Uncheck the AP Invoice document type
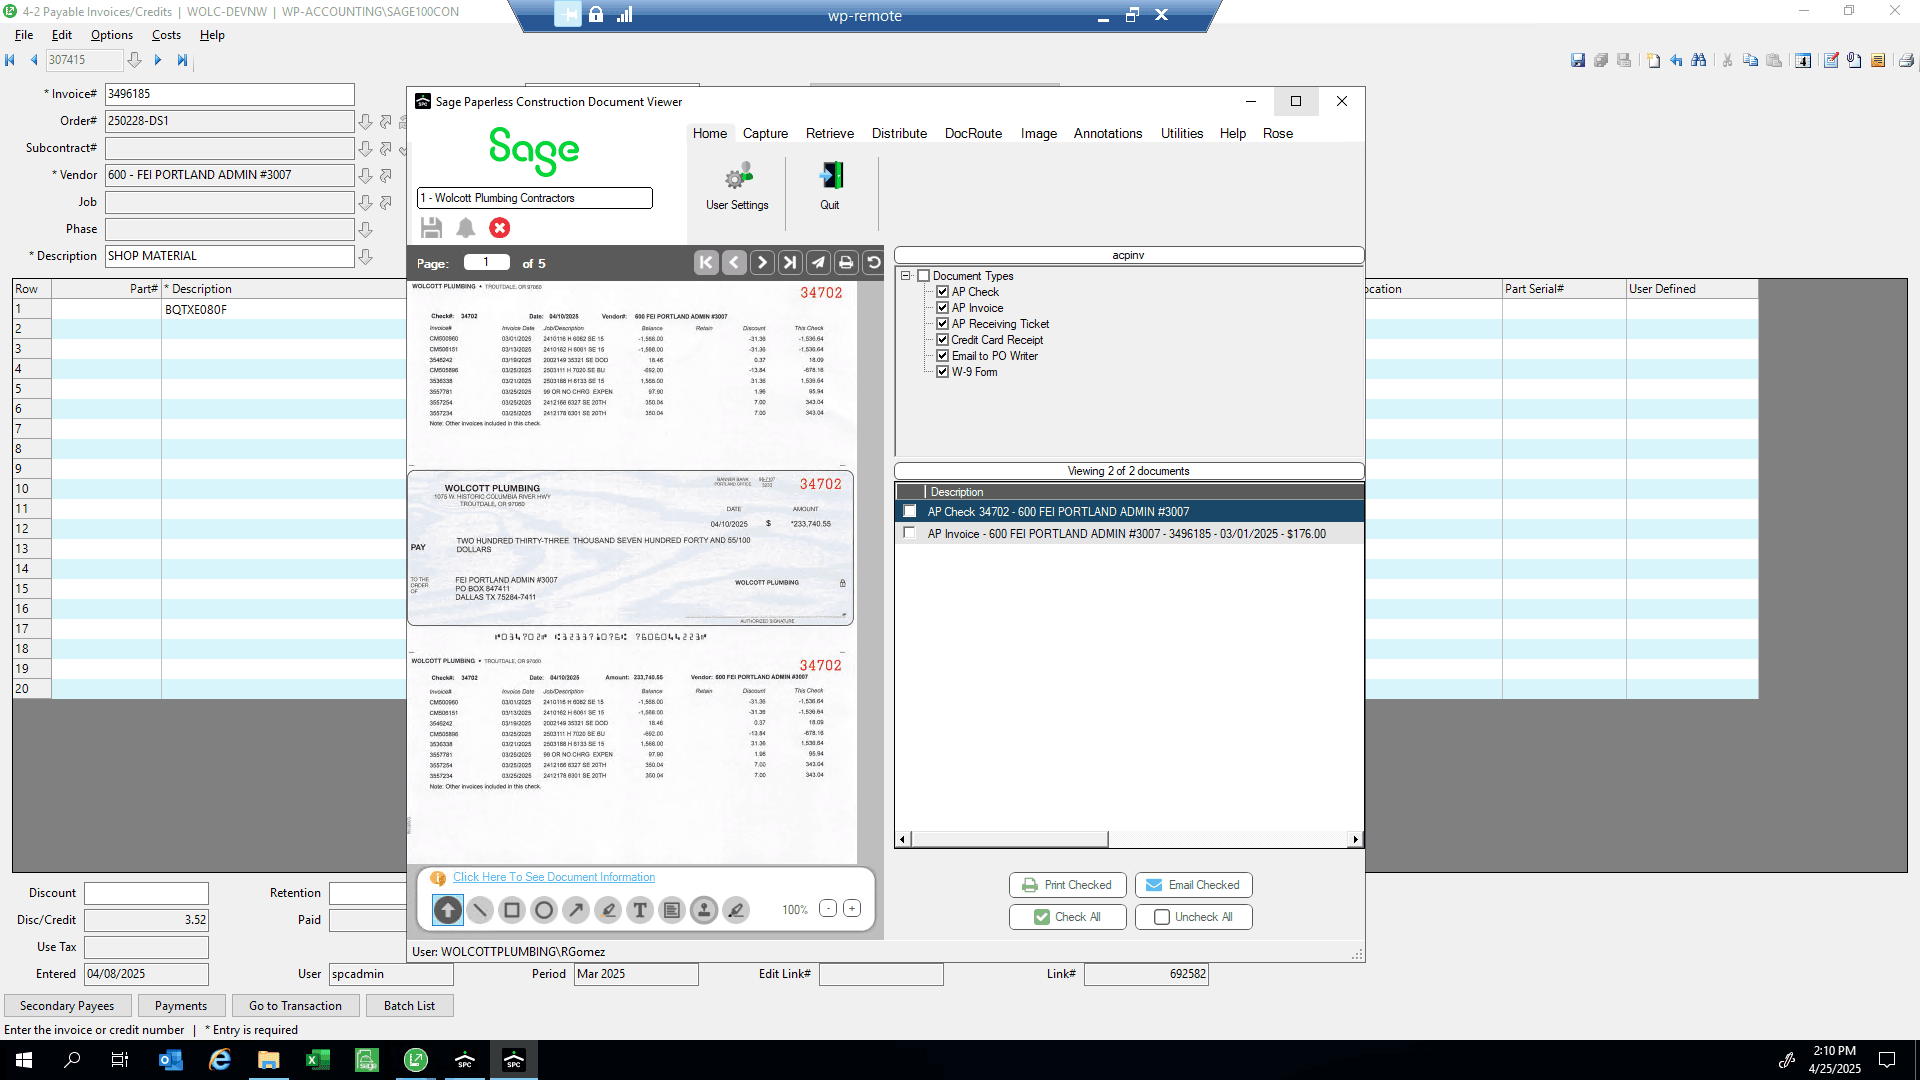The width and height of the screenshot is (1920, 1080). [942, 308]
